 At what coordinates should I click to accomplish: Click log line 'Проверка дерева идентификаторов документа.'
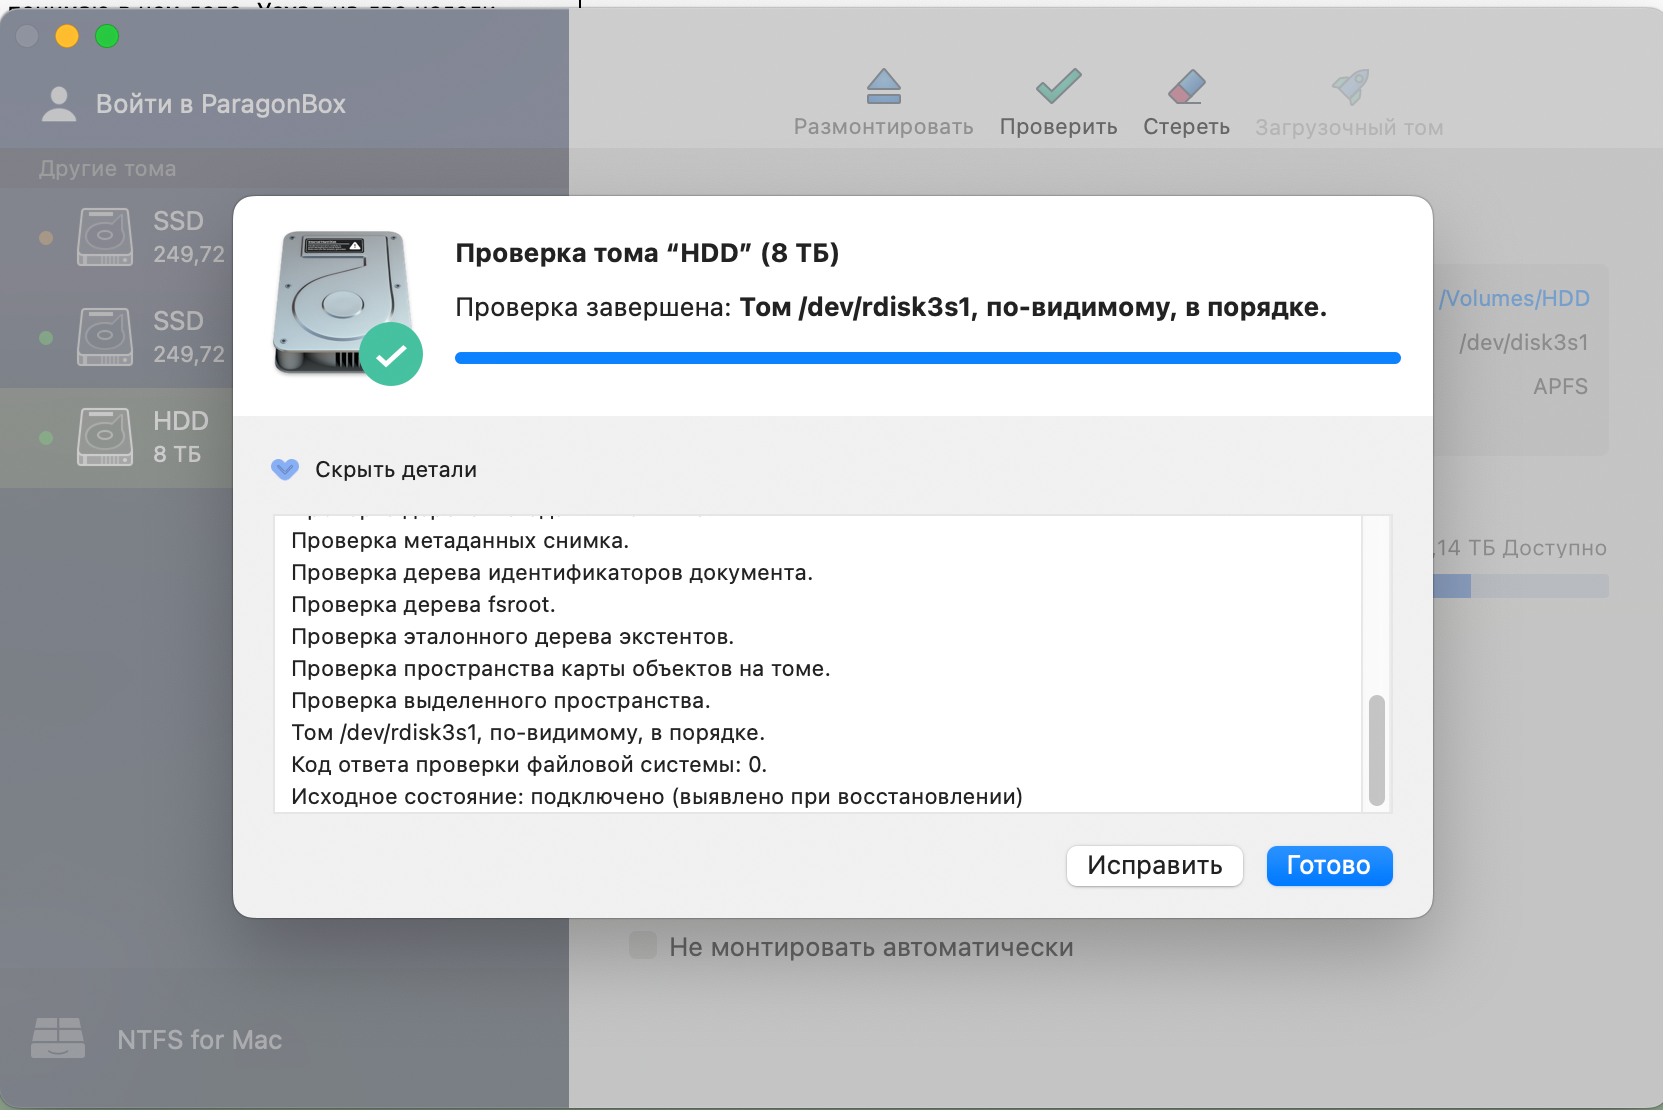[552, 573]
